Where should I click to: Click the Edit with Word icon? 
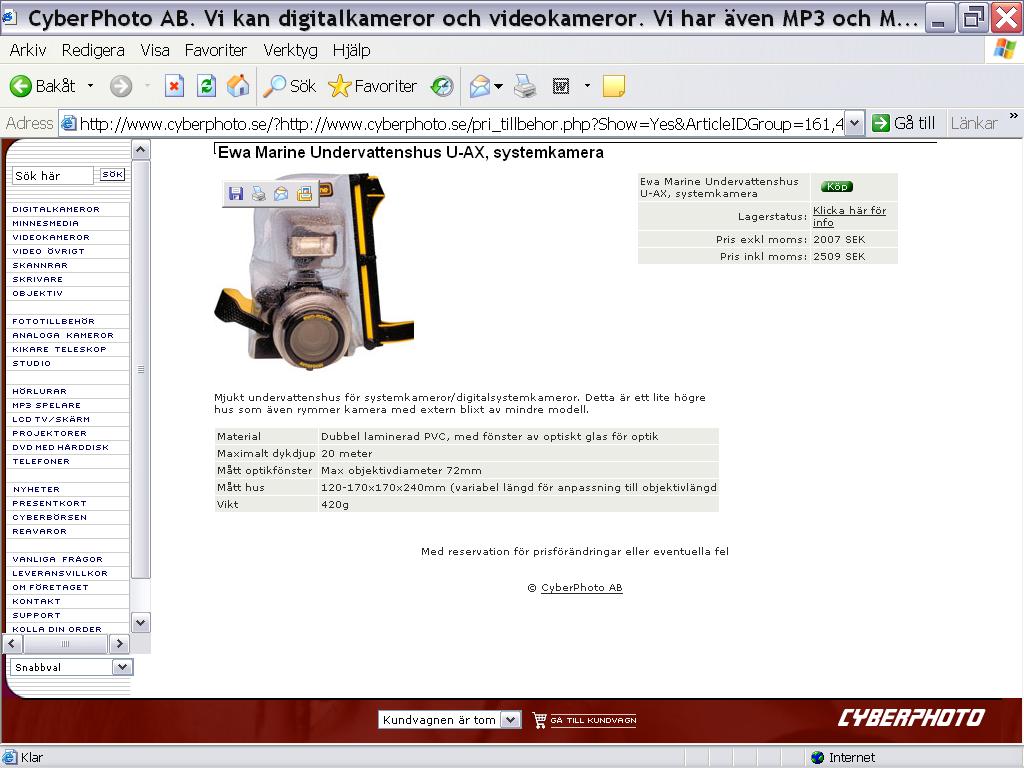pos(560,86)
